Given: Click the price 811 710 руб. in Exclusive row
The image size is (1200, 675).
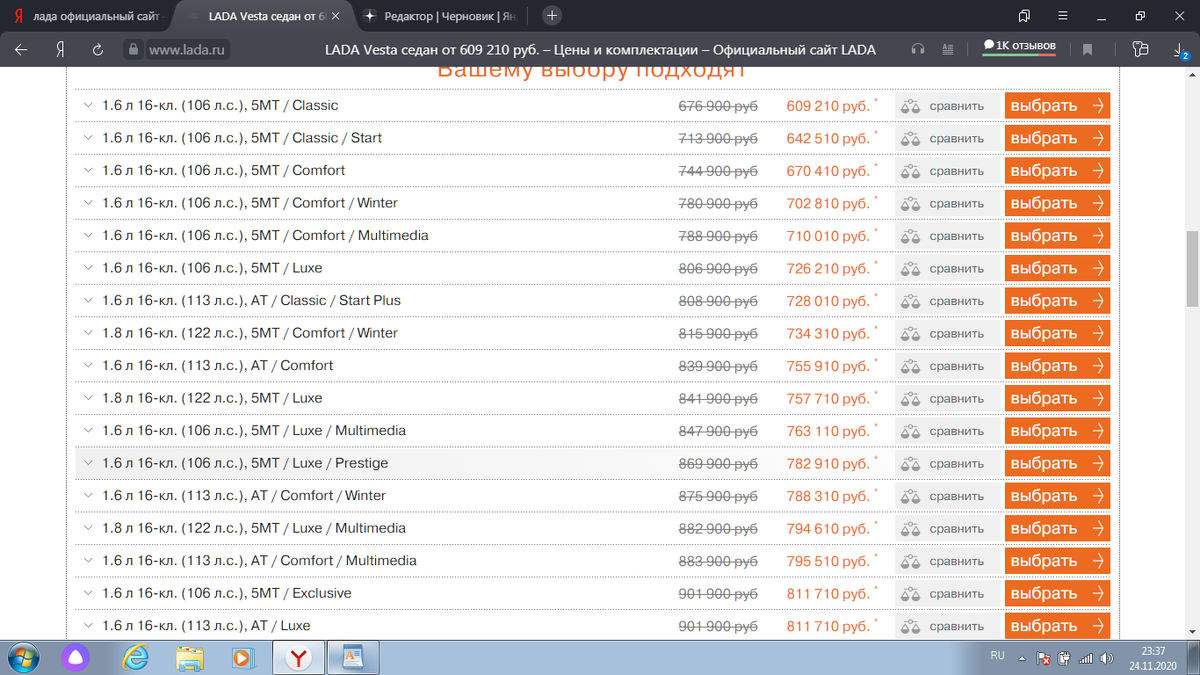Looking at the screenshot, I should pos(828,594).
